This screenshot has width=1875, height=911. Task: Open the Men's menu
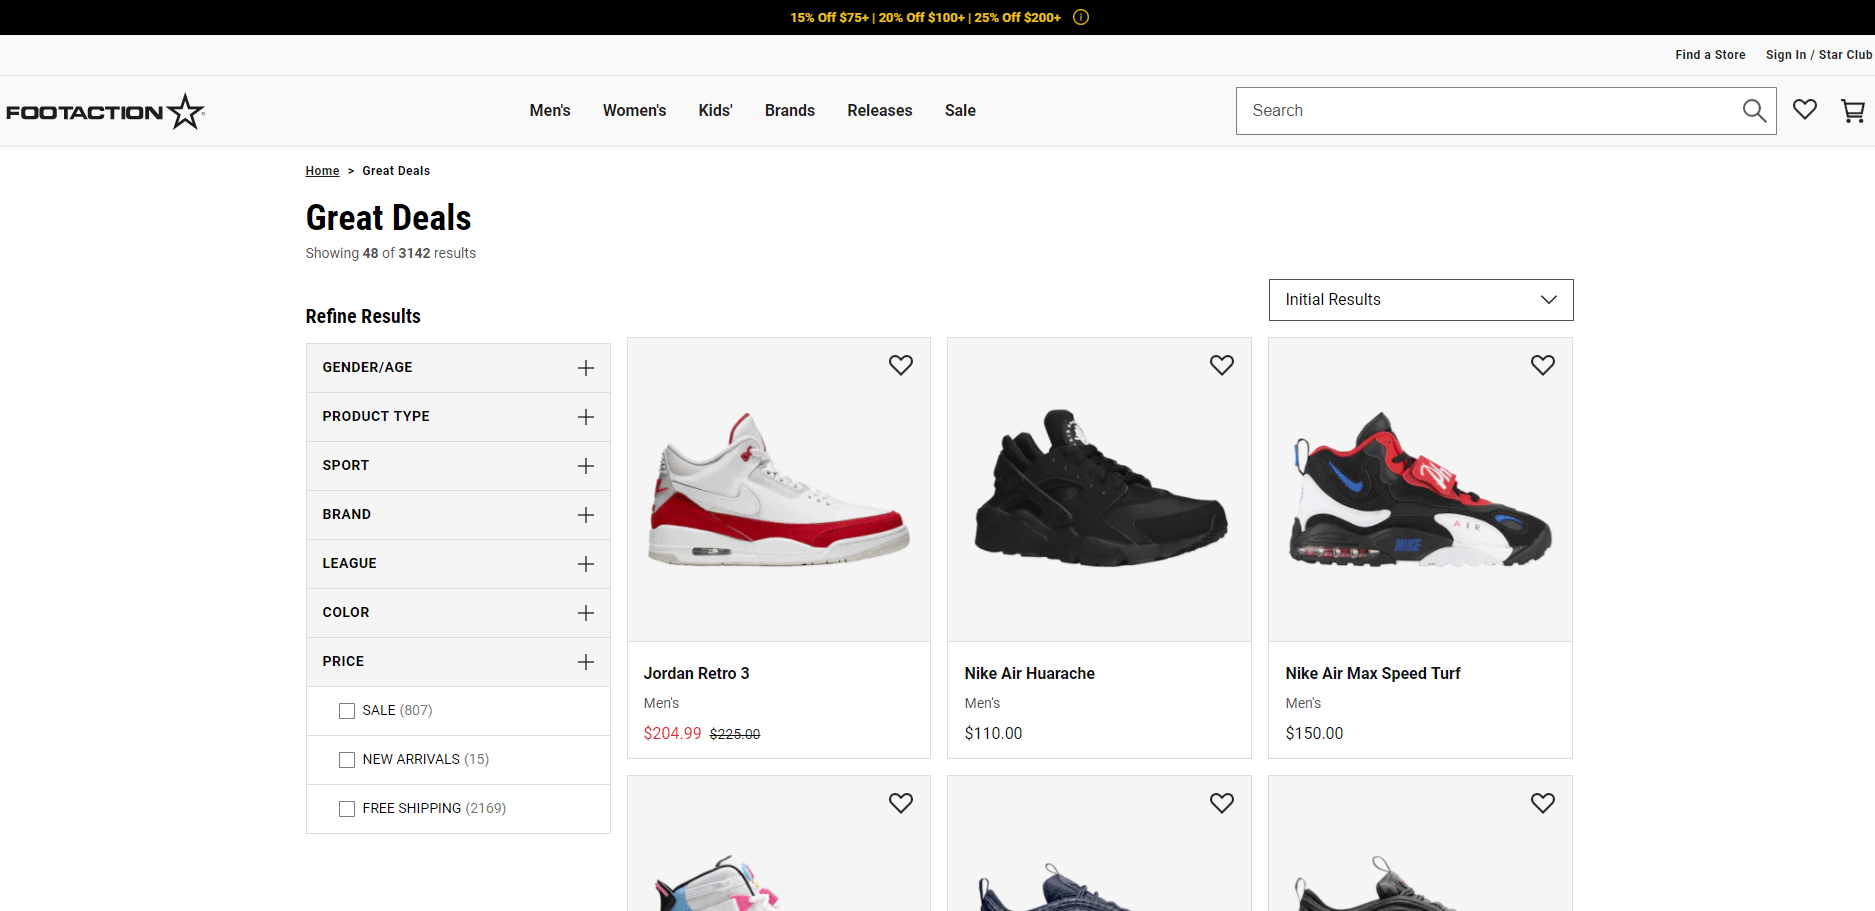[550, 111]
